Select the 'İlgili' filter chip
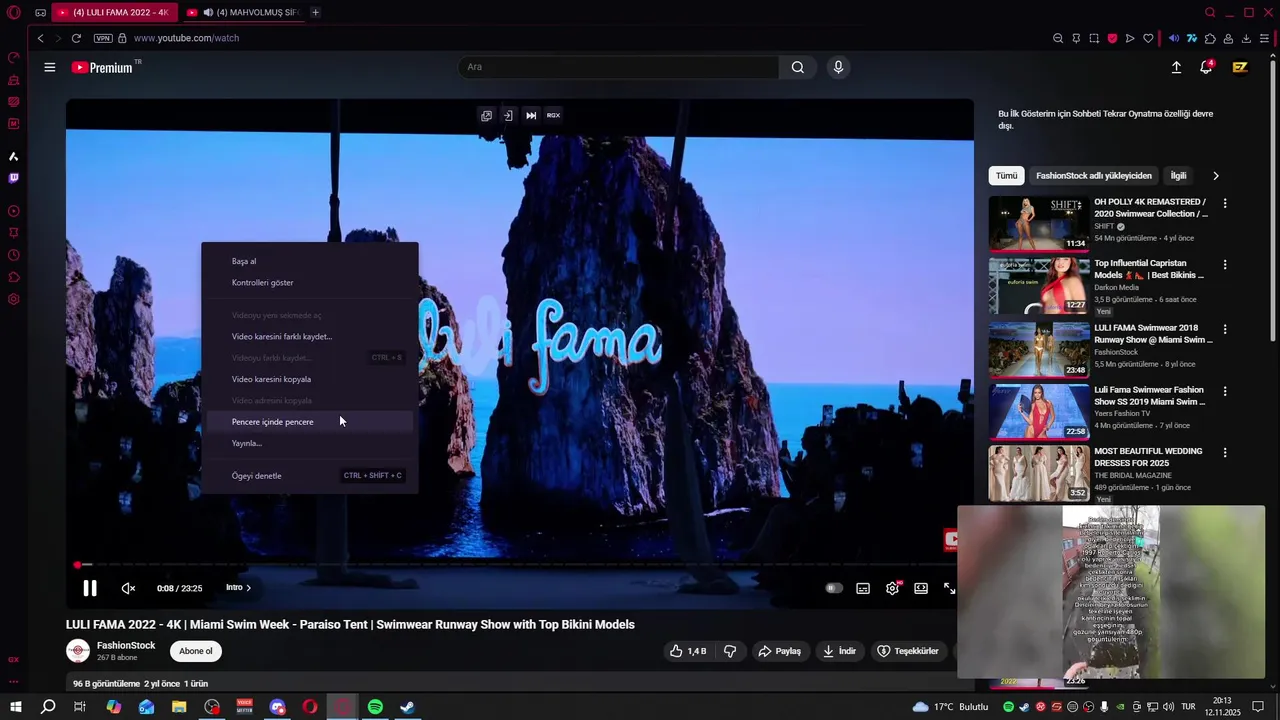1280x720 pixels. pos(1178,175)
